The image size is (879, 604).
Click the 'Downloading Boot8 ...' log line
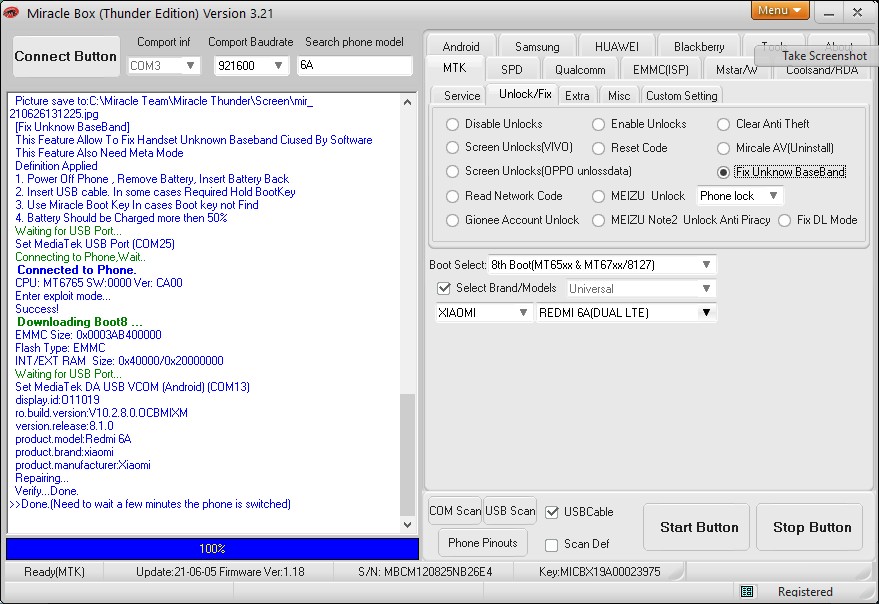pos(80,322)
